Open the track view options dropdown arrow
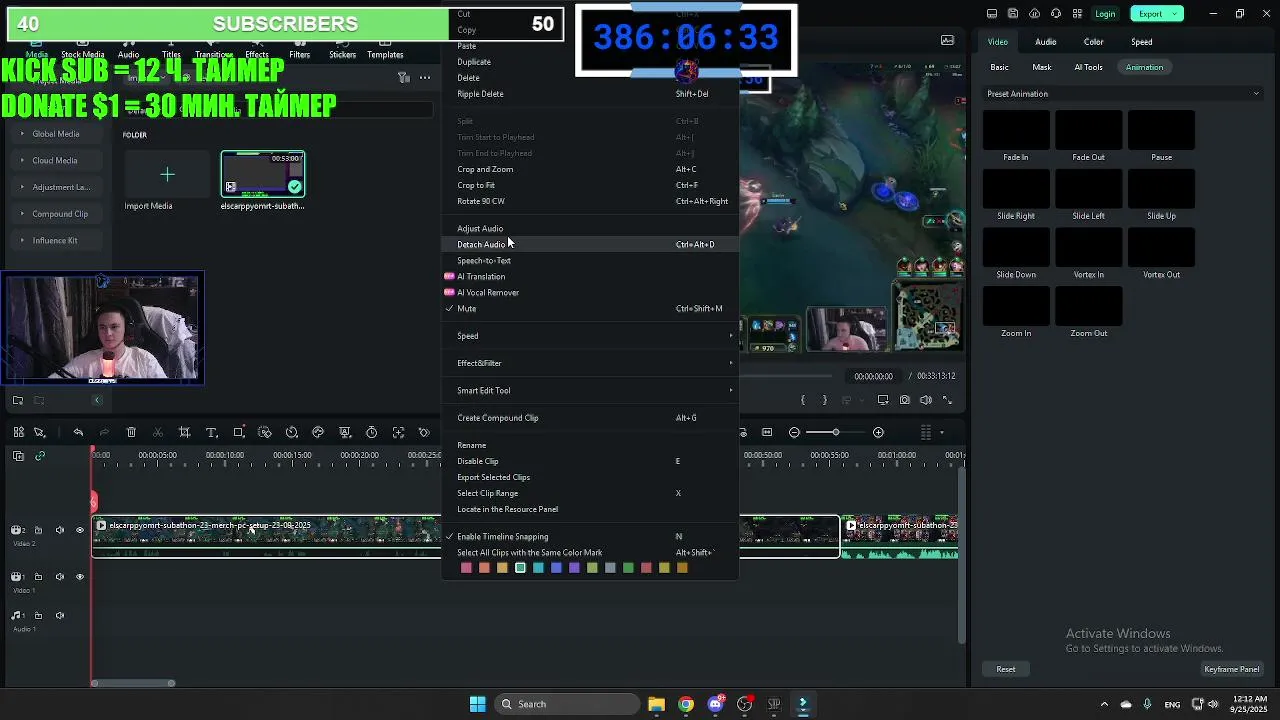This screenshot has width=1280, height=720. [x=941, y=432]
